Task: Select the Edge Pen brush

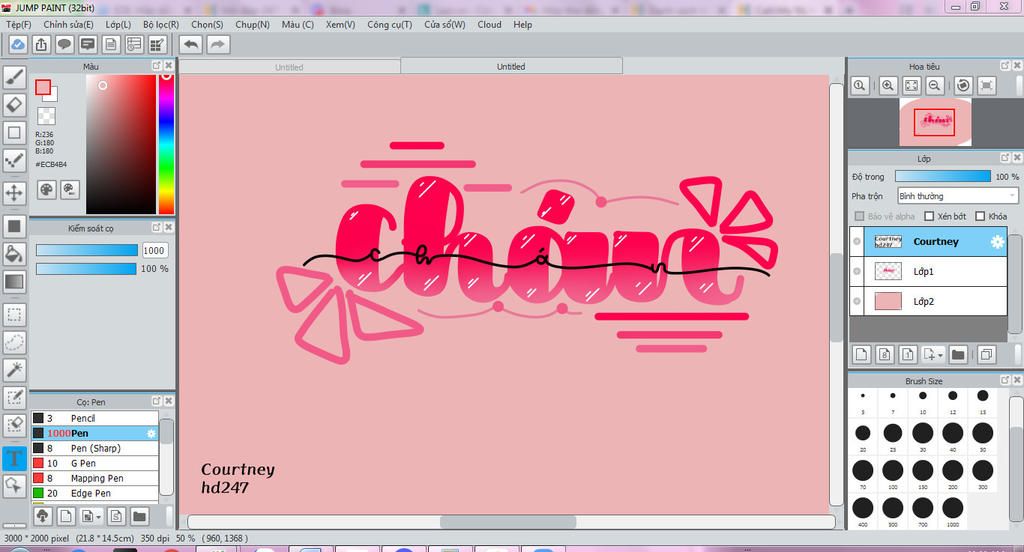Action: 95,493
